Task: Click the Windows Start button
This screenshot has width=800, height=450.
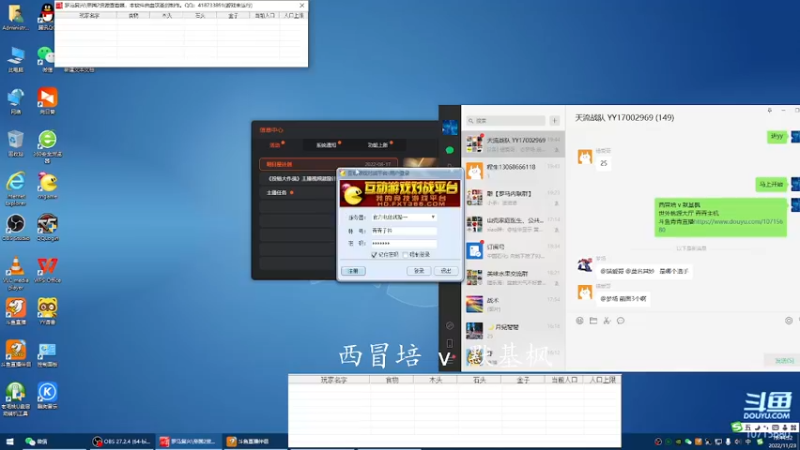Action: [10, 441]
